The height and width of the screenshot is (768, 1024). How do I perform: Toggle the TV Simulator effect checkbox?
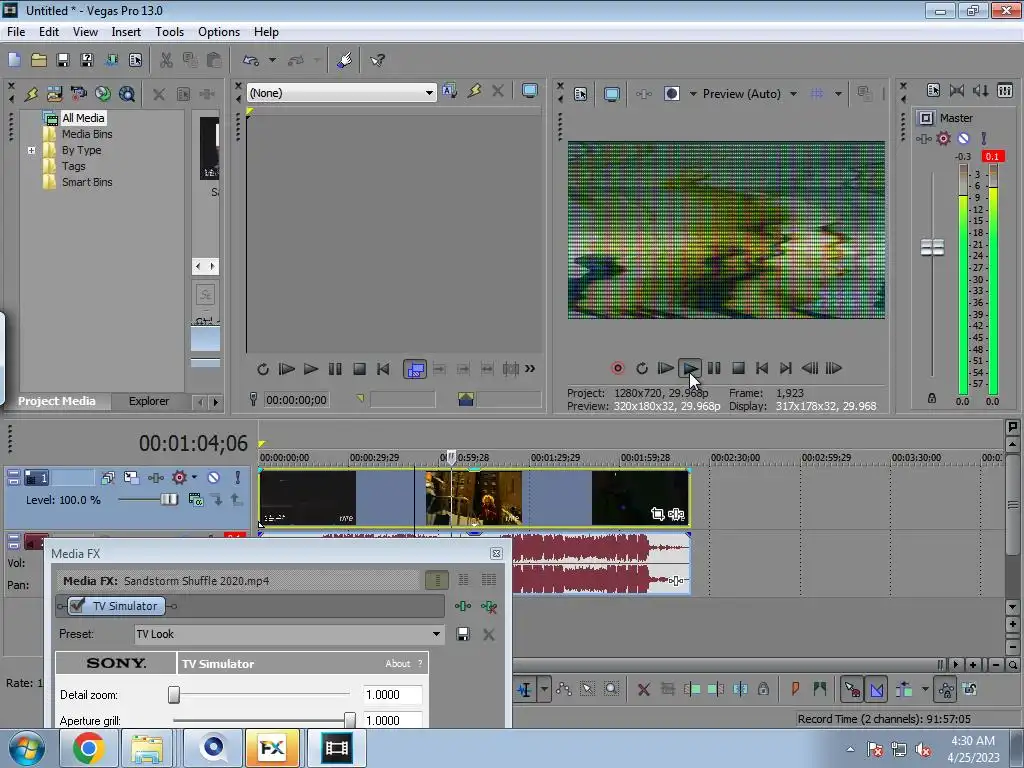[78, 605]
